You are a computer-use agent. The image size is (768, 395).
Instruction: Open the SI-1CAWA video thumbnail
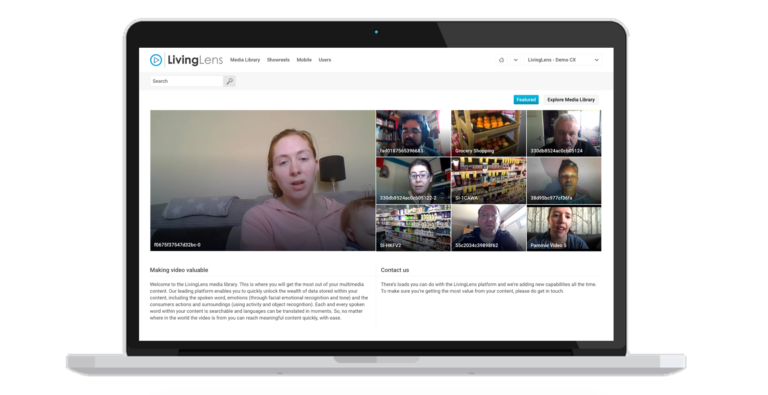click(x=488, y=180)
